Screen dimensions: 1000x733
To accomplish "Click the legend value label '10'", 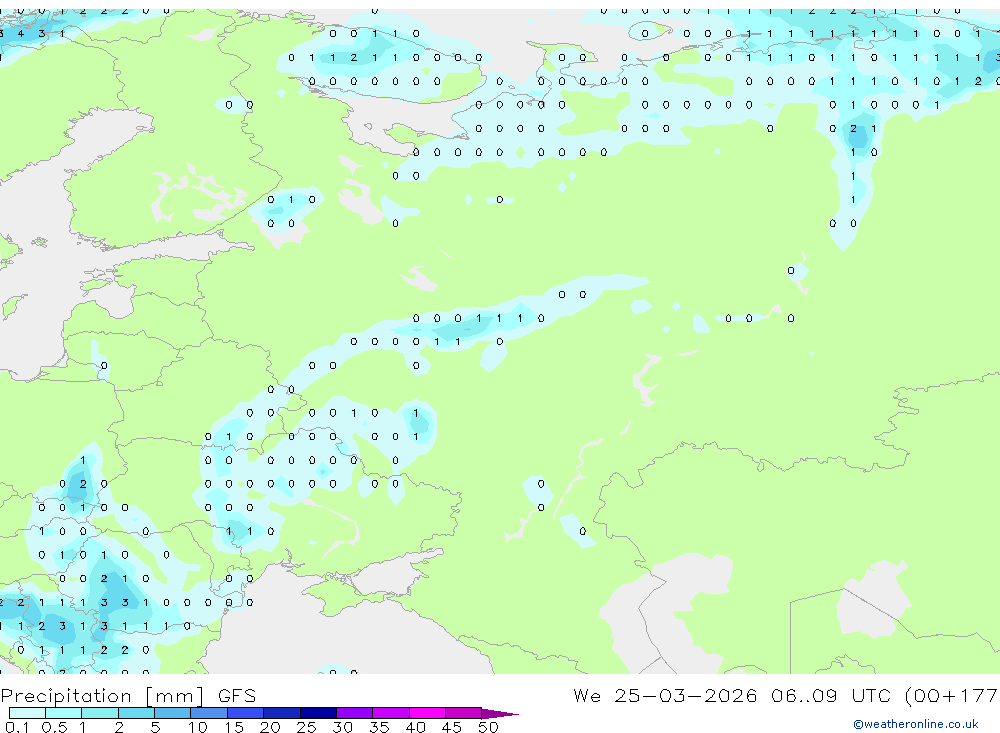I will [x=197, y=727].
